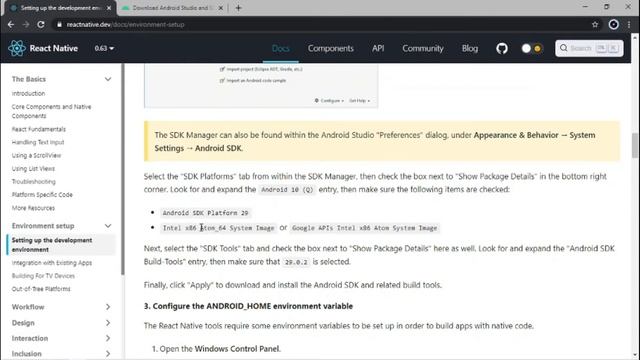Click the Android 10 (Q) code text
640x360 pixels.
[287, 190]
